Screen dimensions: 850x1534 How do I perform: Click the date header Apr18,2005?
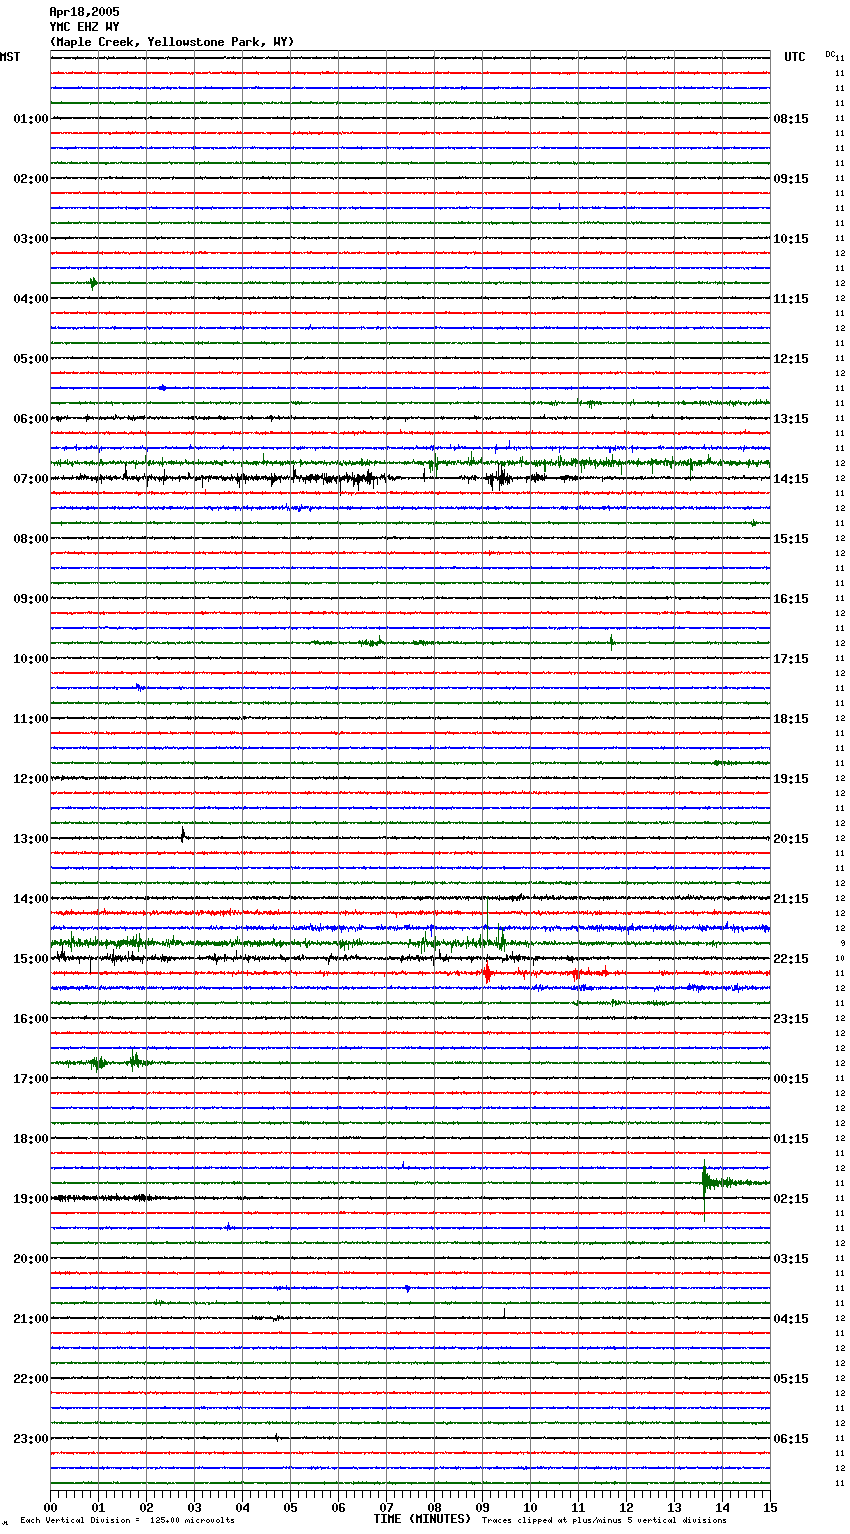[x=84, y=12]
